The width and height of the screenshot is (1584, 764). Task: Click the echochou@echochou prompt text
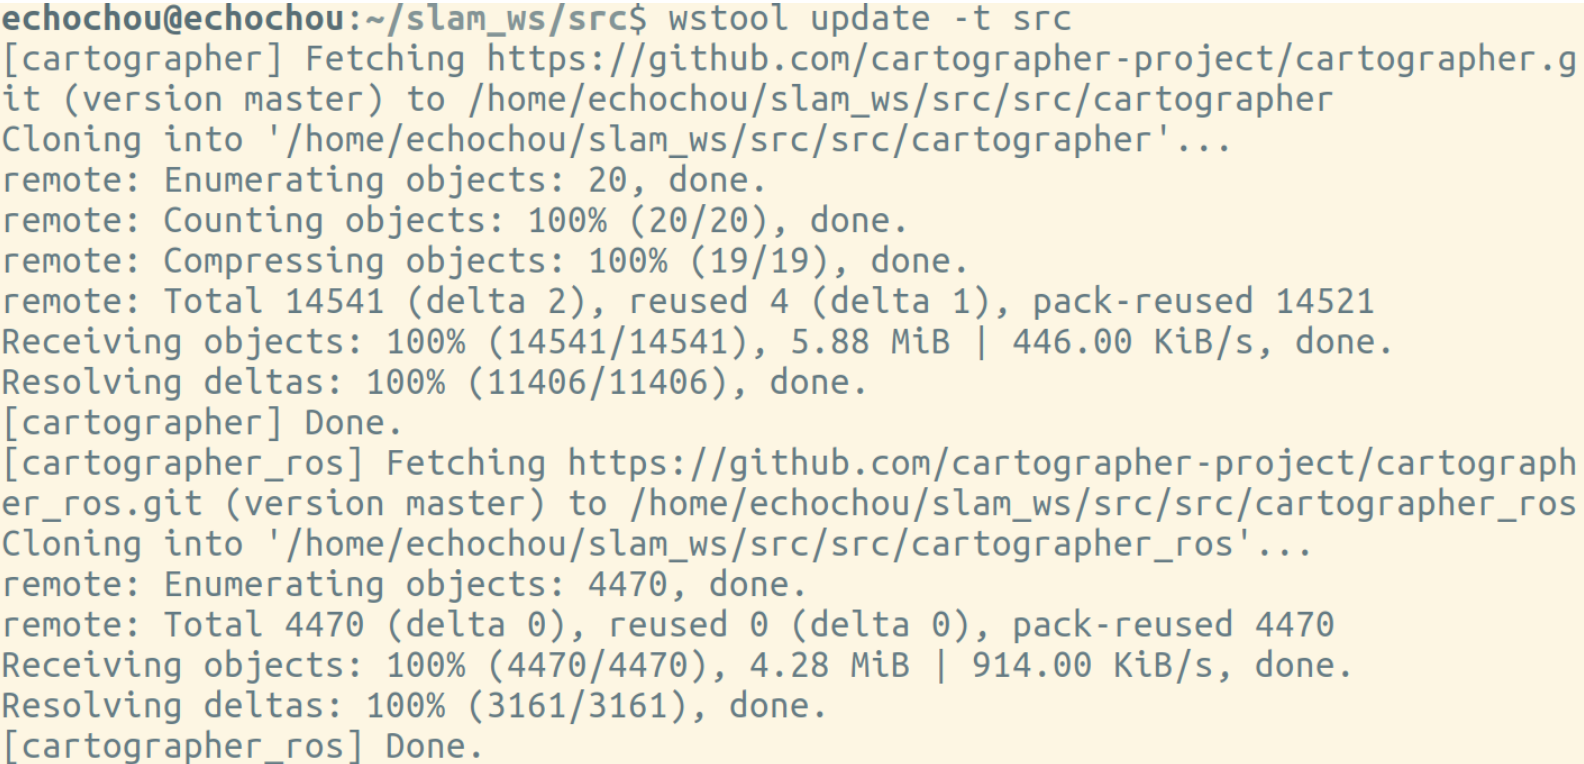click(x=173, y=19)
